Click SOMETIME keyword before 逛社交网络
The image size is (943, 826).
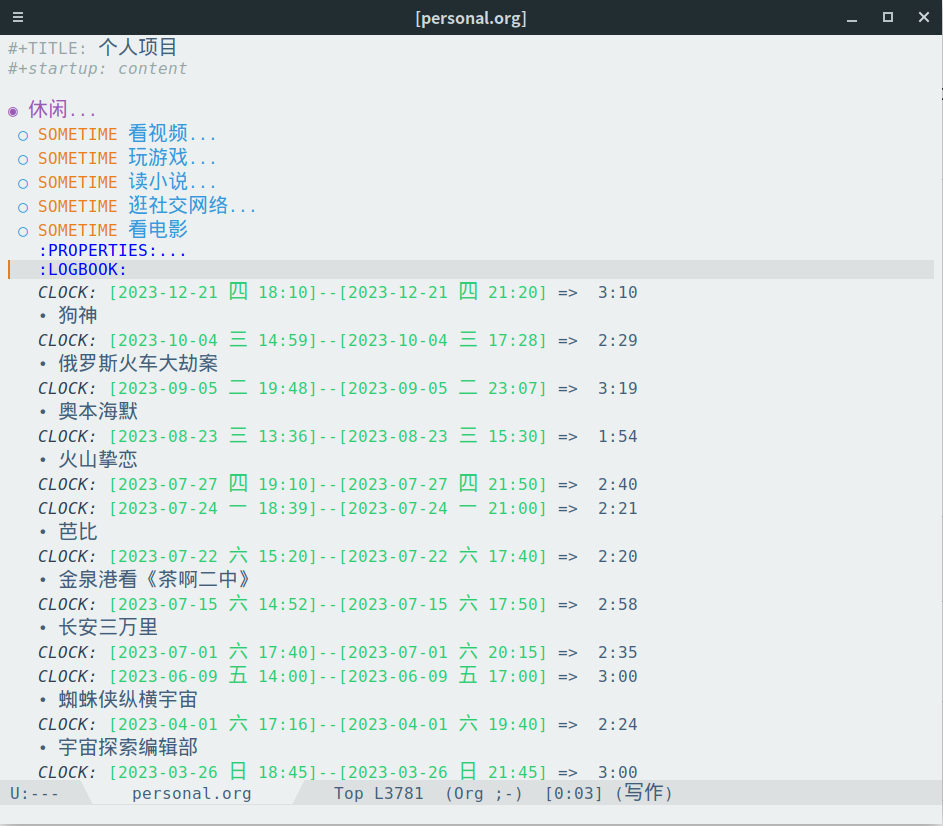point(78,207)
